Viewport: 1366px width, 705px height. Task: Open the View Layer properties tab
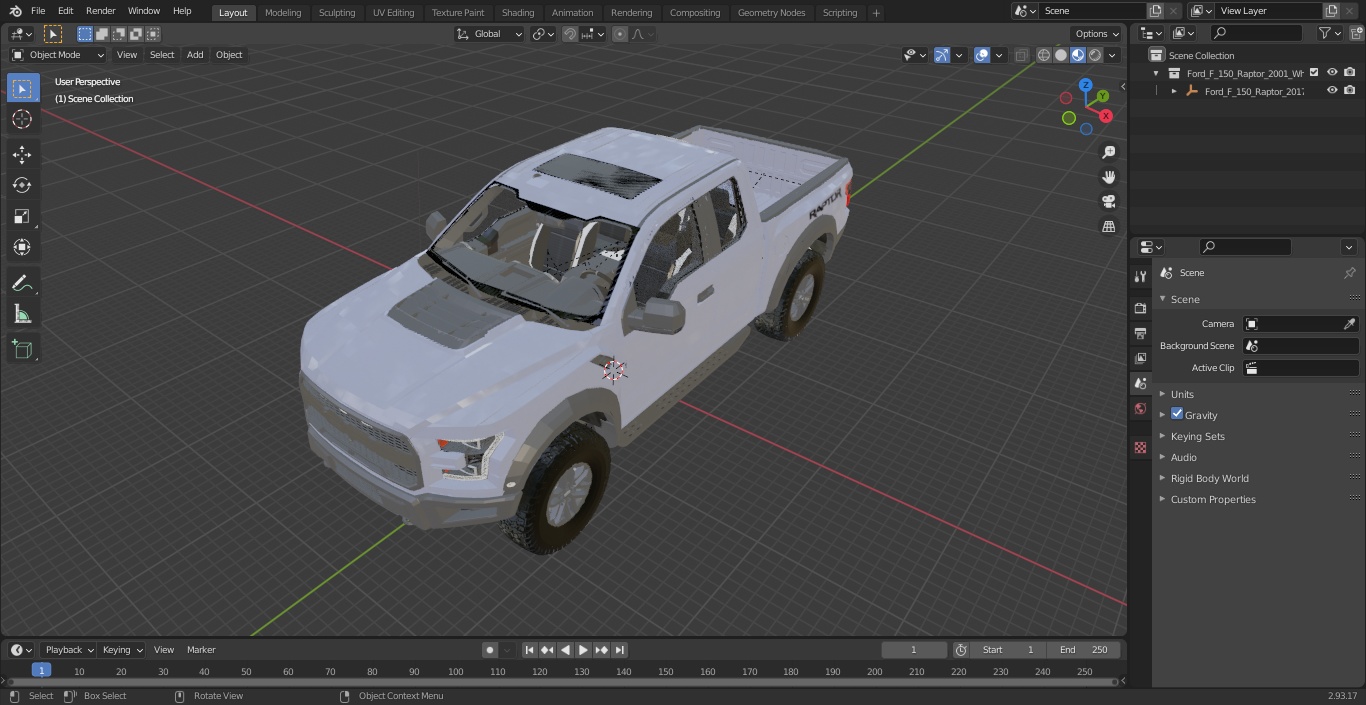pos(1140,358)
